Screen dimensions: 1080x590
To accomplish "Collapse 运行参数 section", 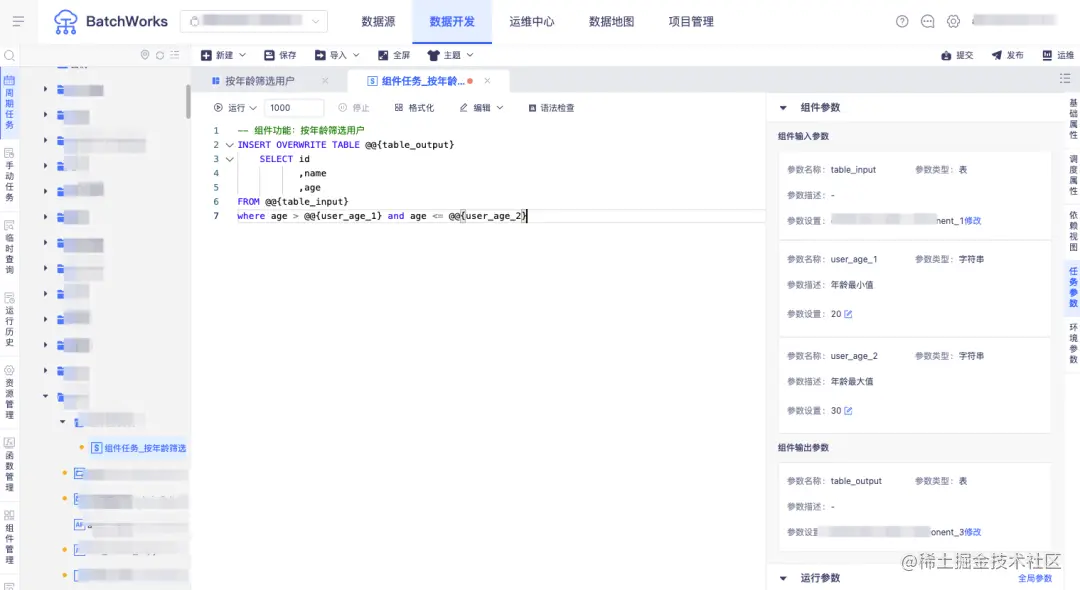I will click(783, 578).
